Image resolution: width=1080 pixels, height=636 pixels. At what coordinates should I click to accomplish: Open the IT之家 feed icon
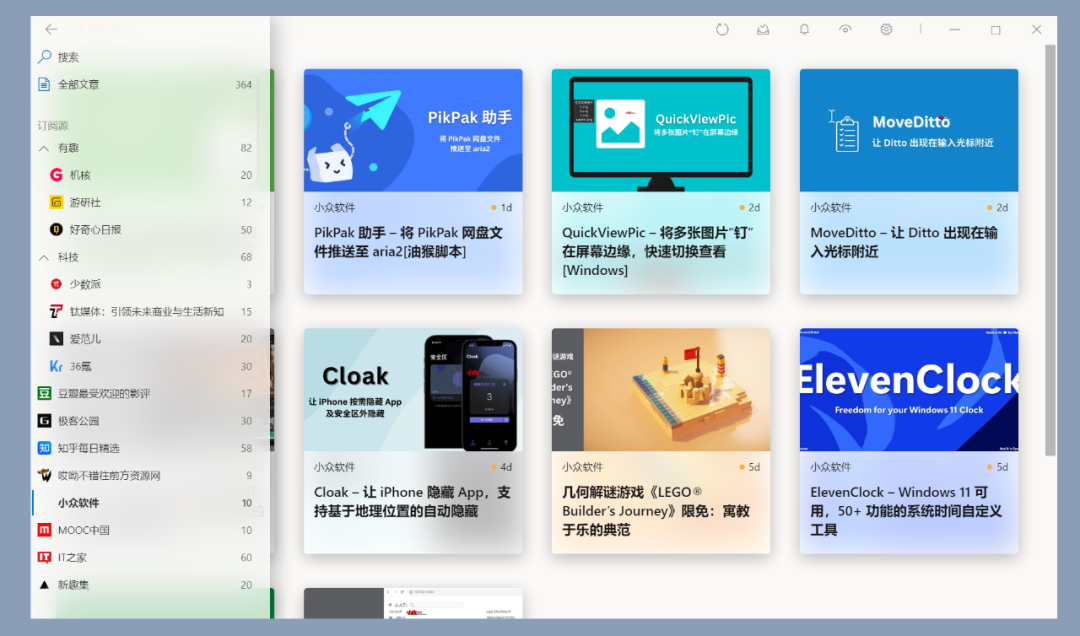[x=44, y=557]
